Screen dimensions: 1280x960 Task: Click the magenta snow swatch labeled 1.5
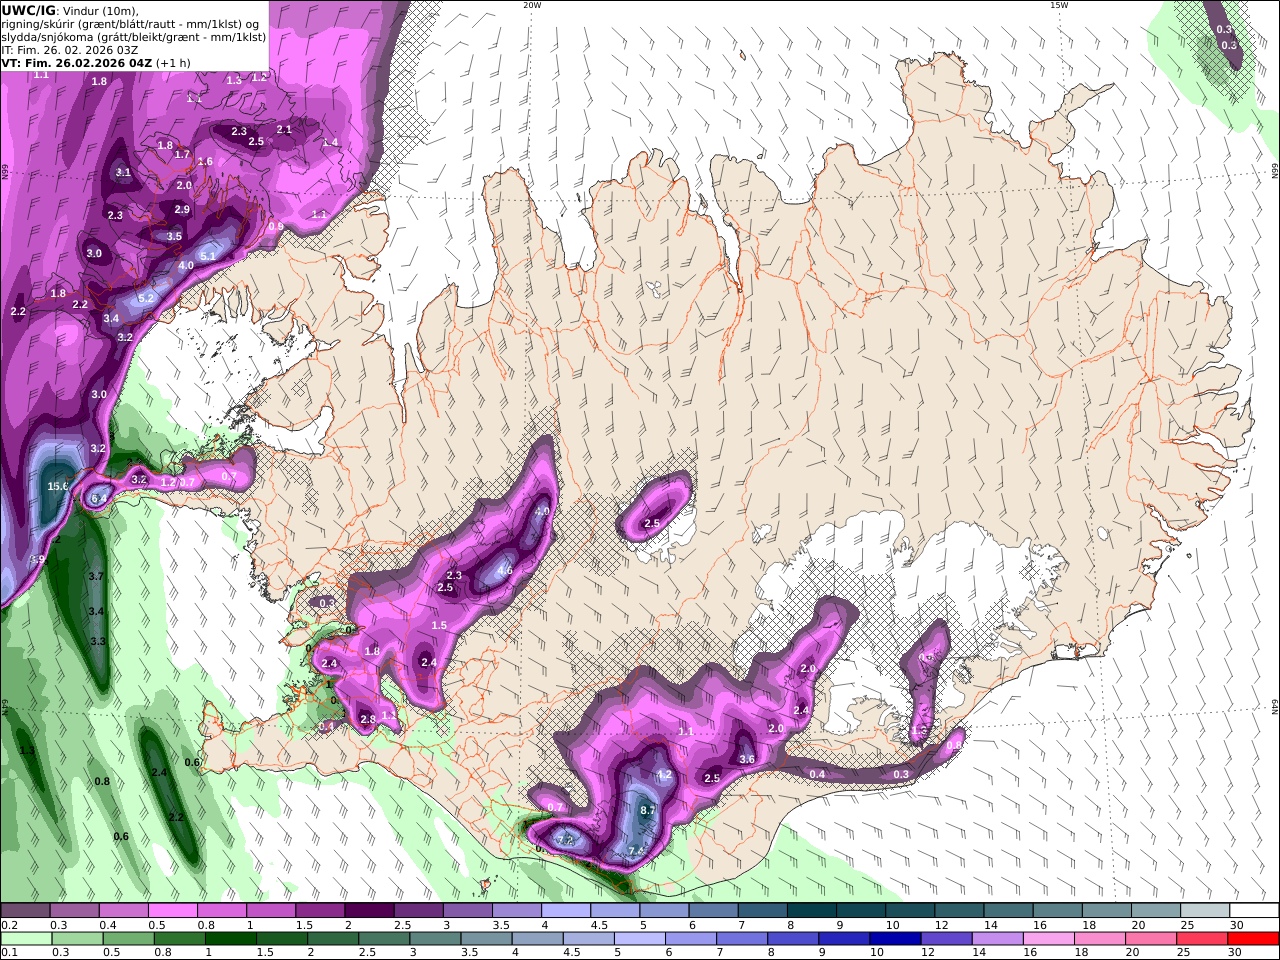(318, 910)
